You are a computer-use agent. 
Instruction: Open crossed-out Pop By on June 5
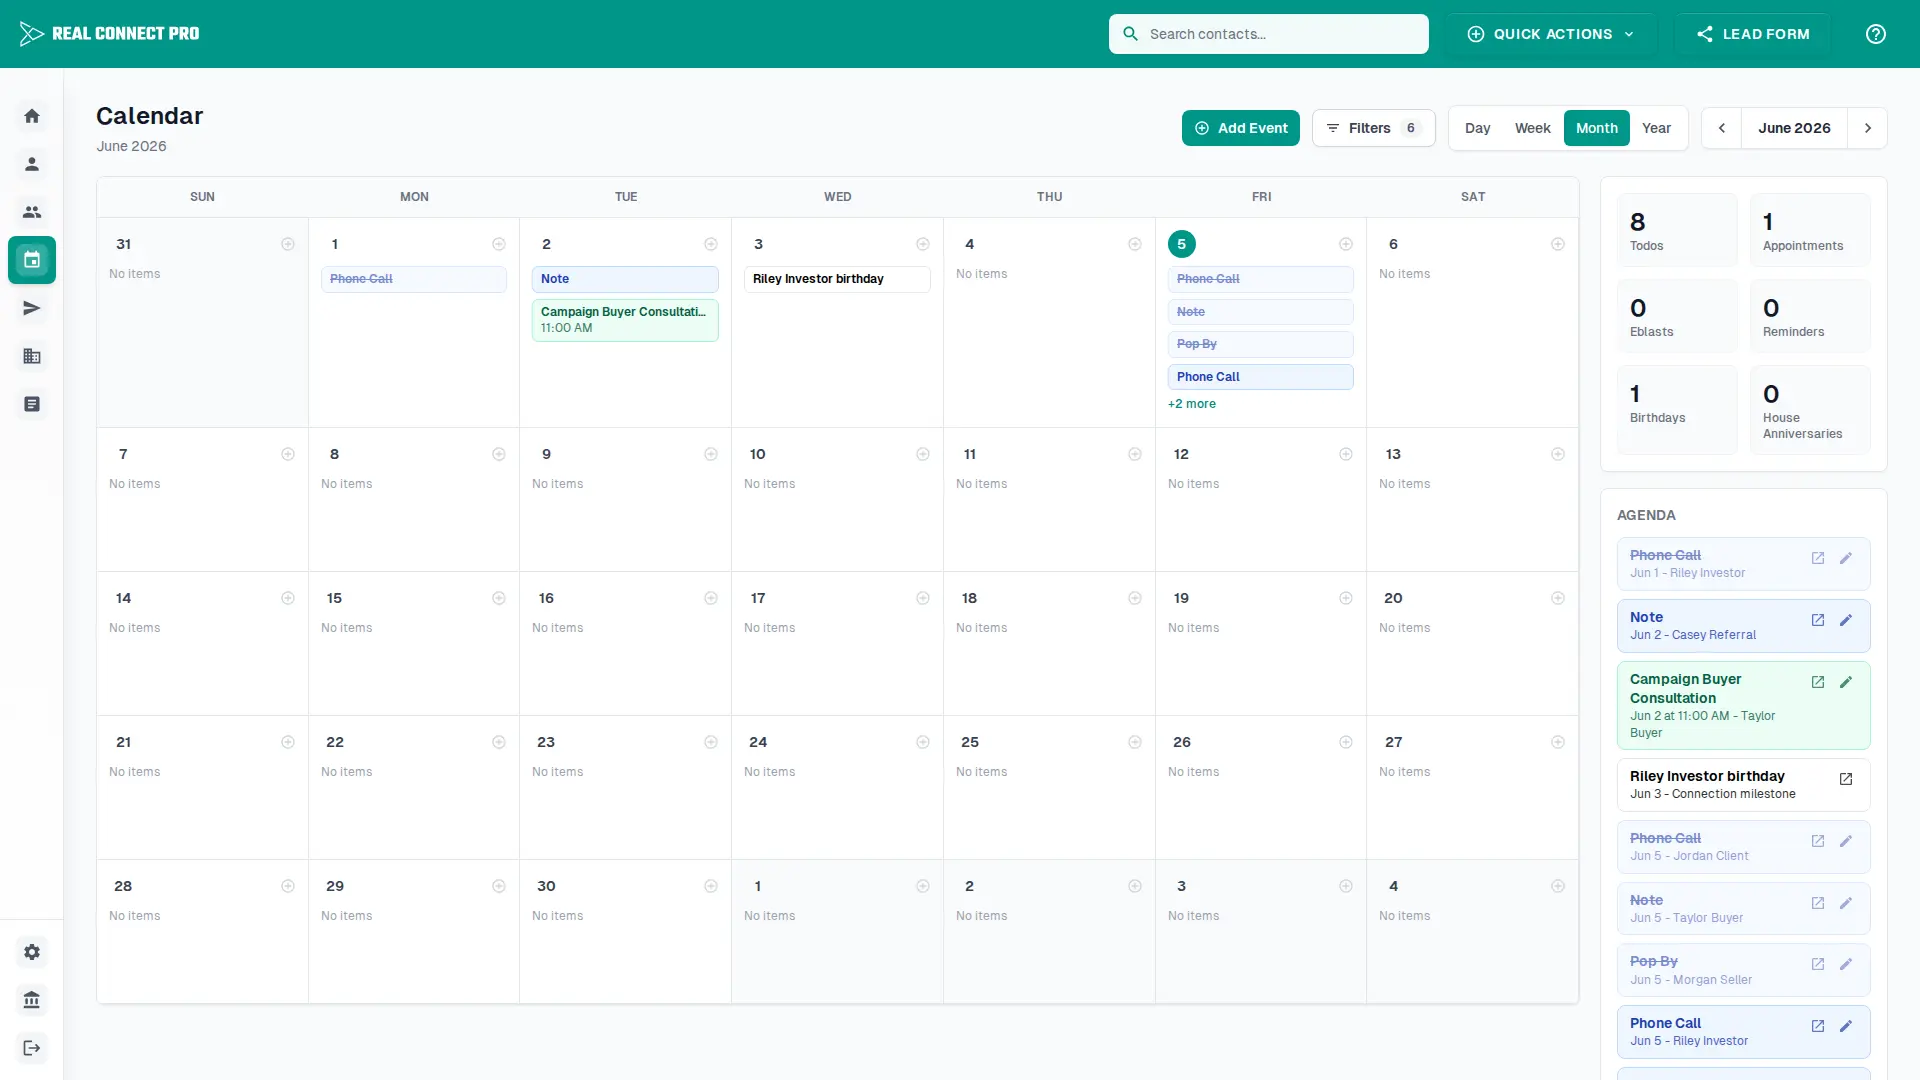click(x=1260, y=344)
